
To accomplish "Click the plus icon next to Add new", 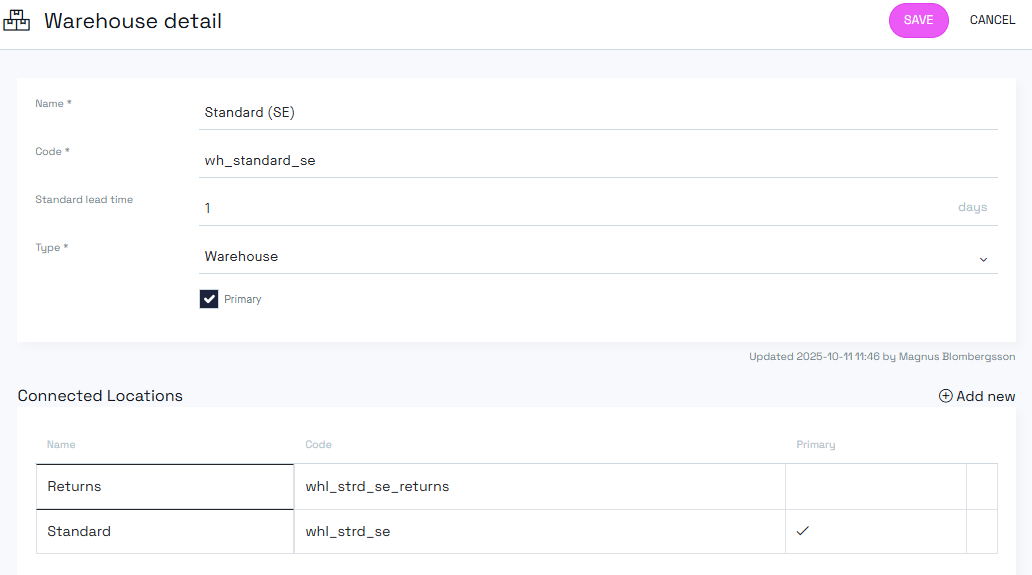I will click(x=945, y=396).
